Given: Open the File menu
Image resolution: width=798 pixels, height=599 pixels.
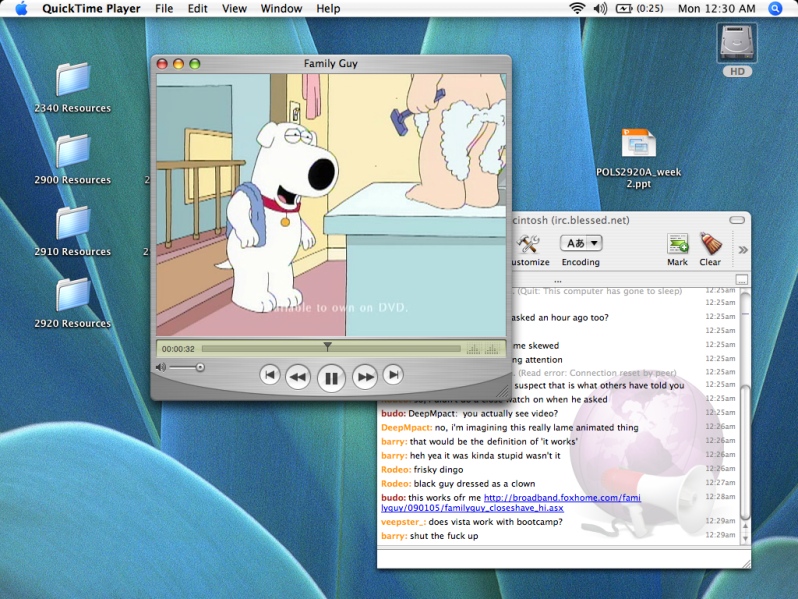Looking at the screenshot, I should (164, 9).
